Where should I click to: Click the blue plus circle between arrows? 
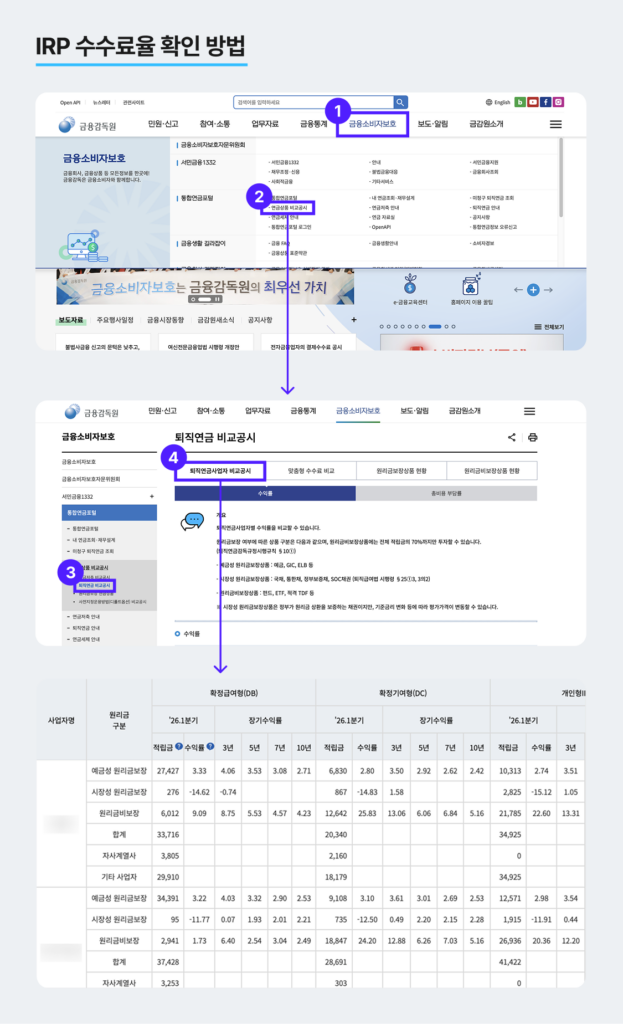click(x=534, y=289)
